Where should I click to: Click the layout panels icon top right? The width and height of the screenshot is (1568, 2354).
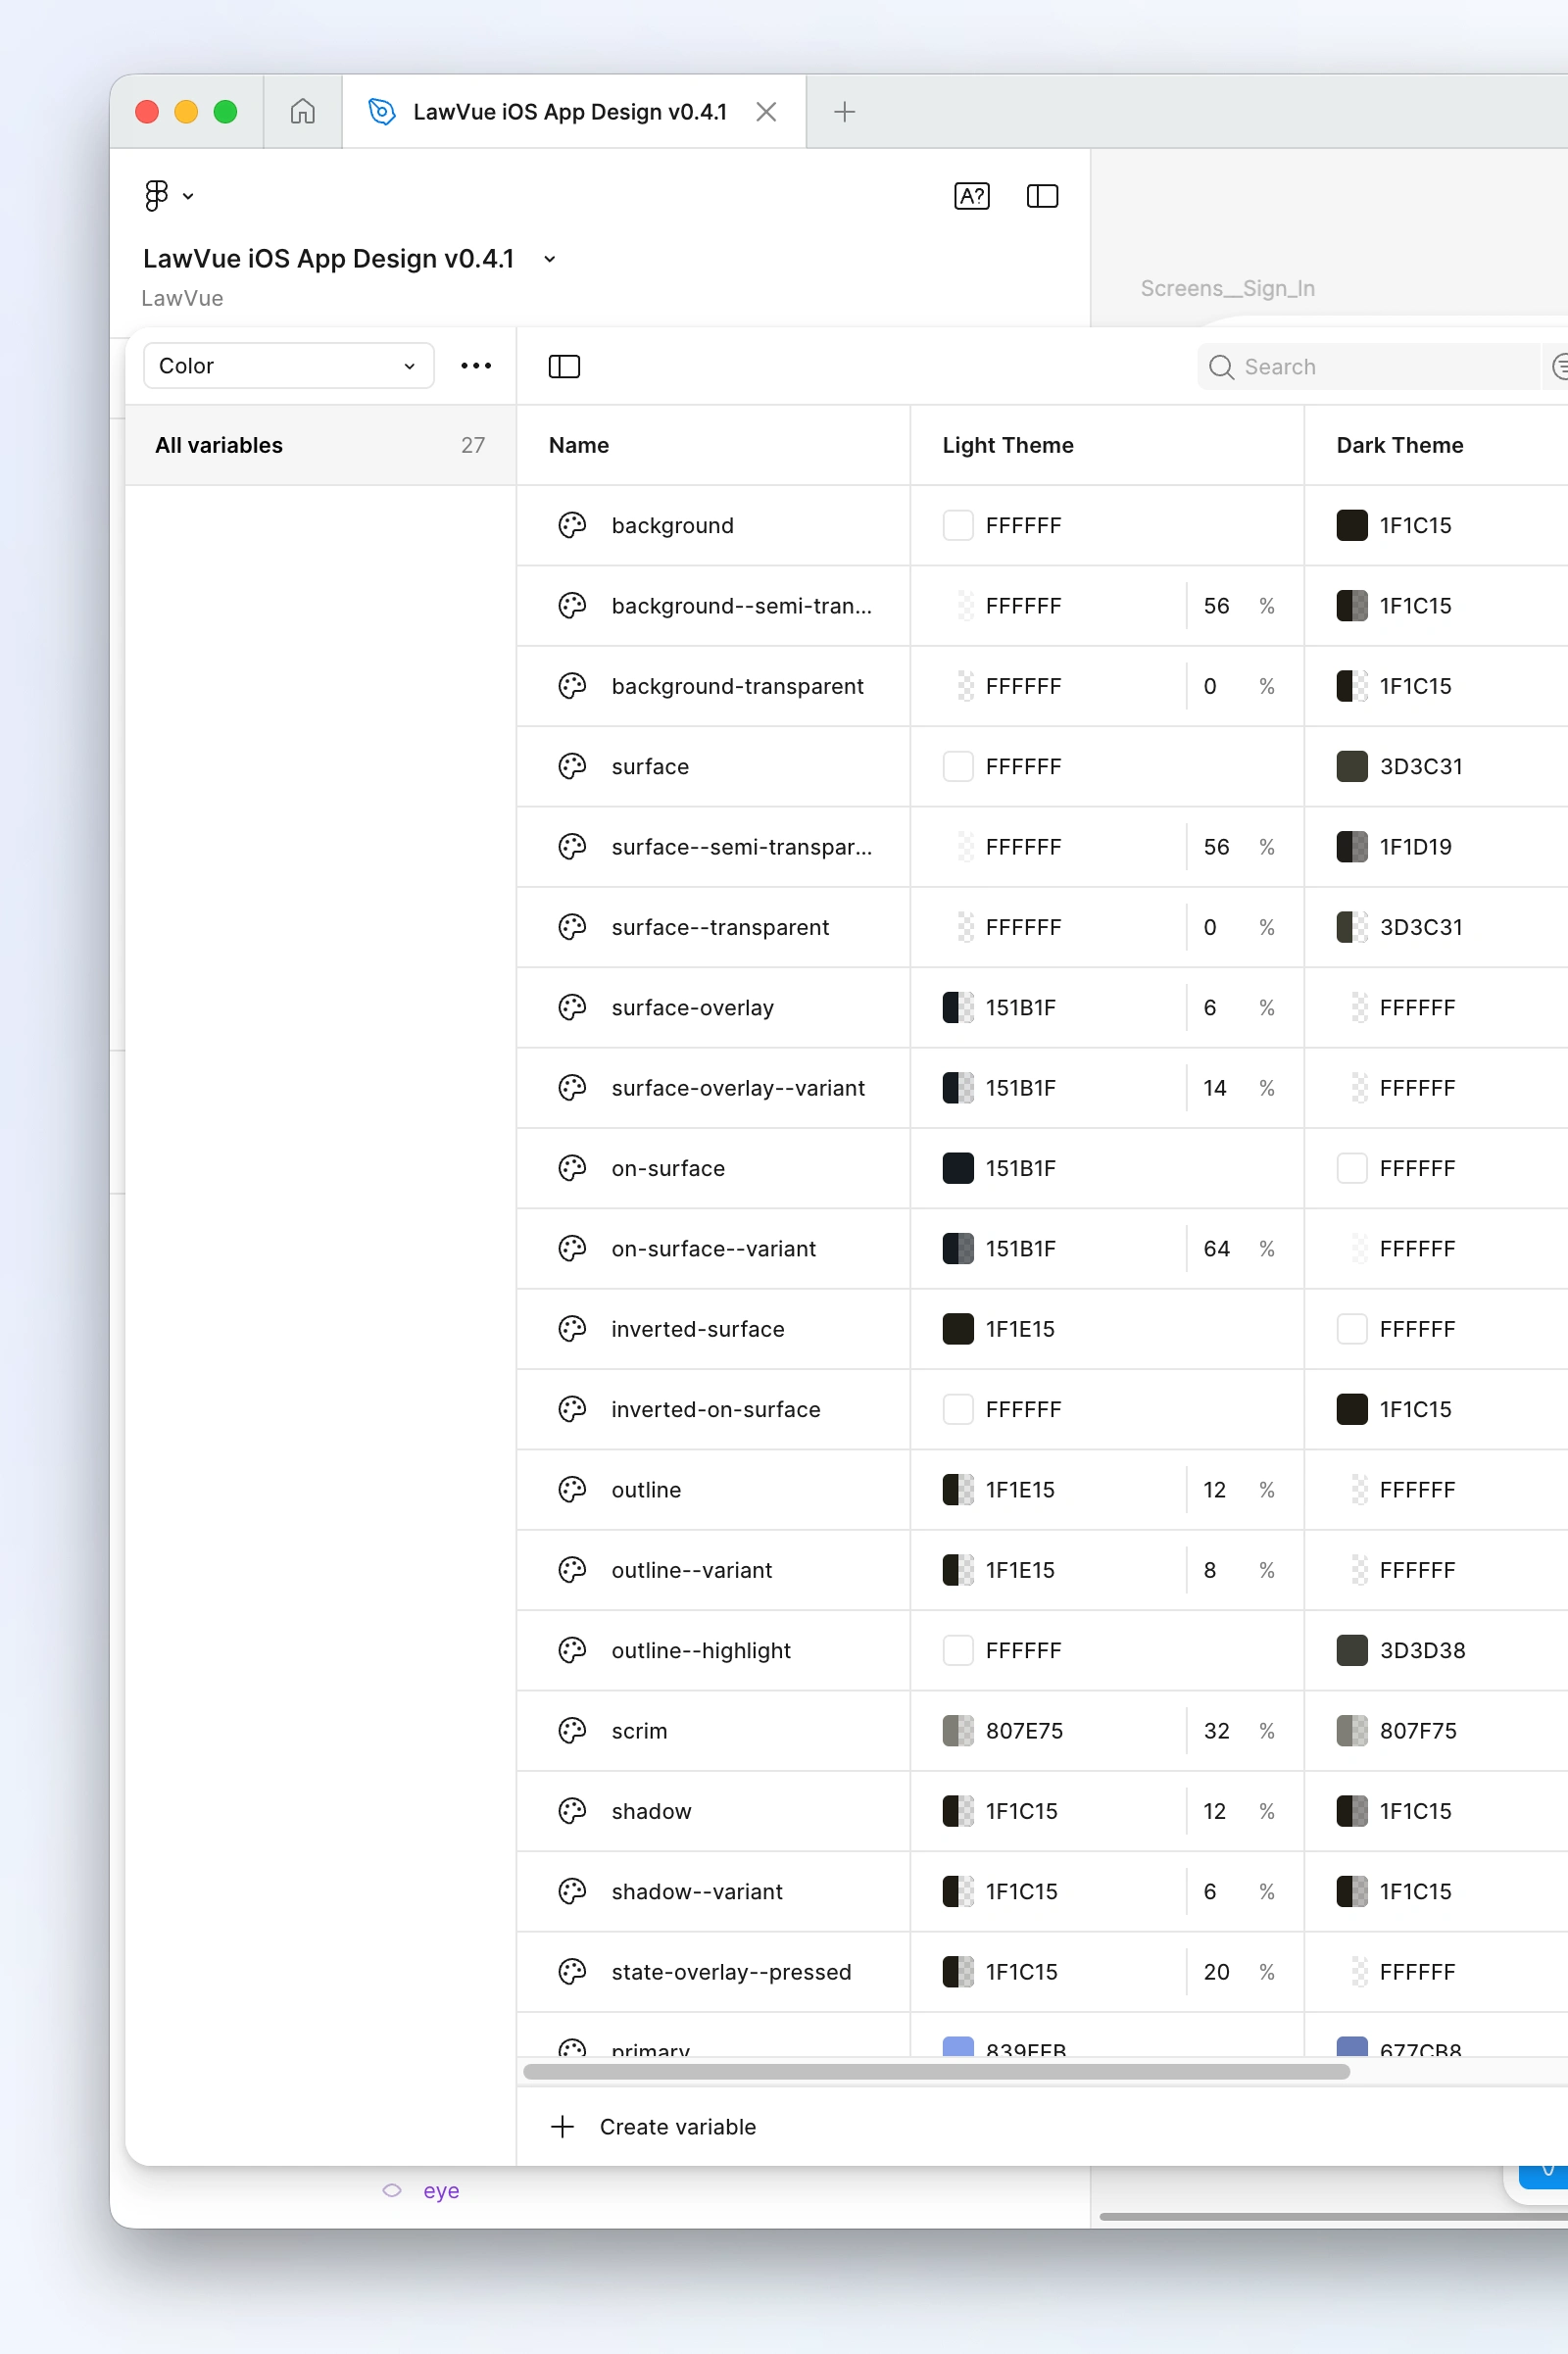(1041, 196)
